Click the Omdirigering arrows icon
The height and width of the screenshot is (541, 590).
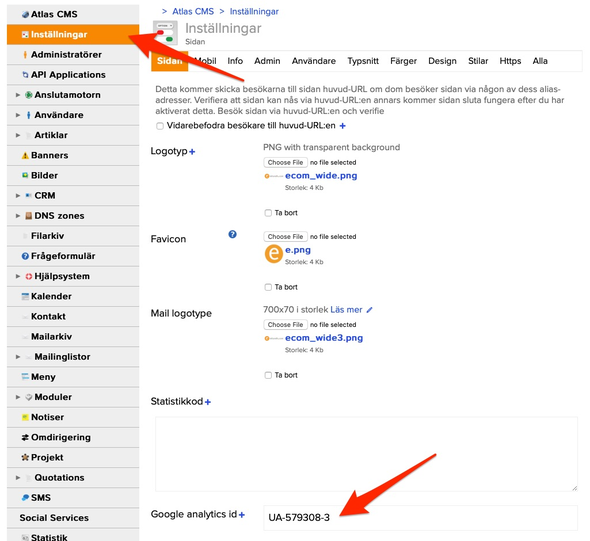click(x=25, y=437)
